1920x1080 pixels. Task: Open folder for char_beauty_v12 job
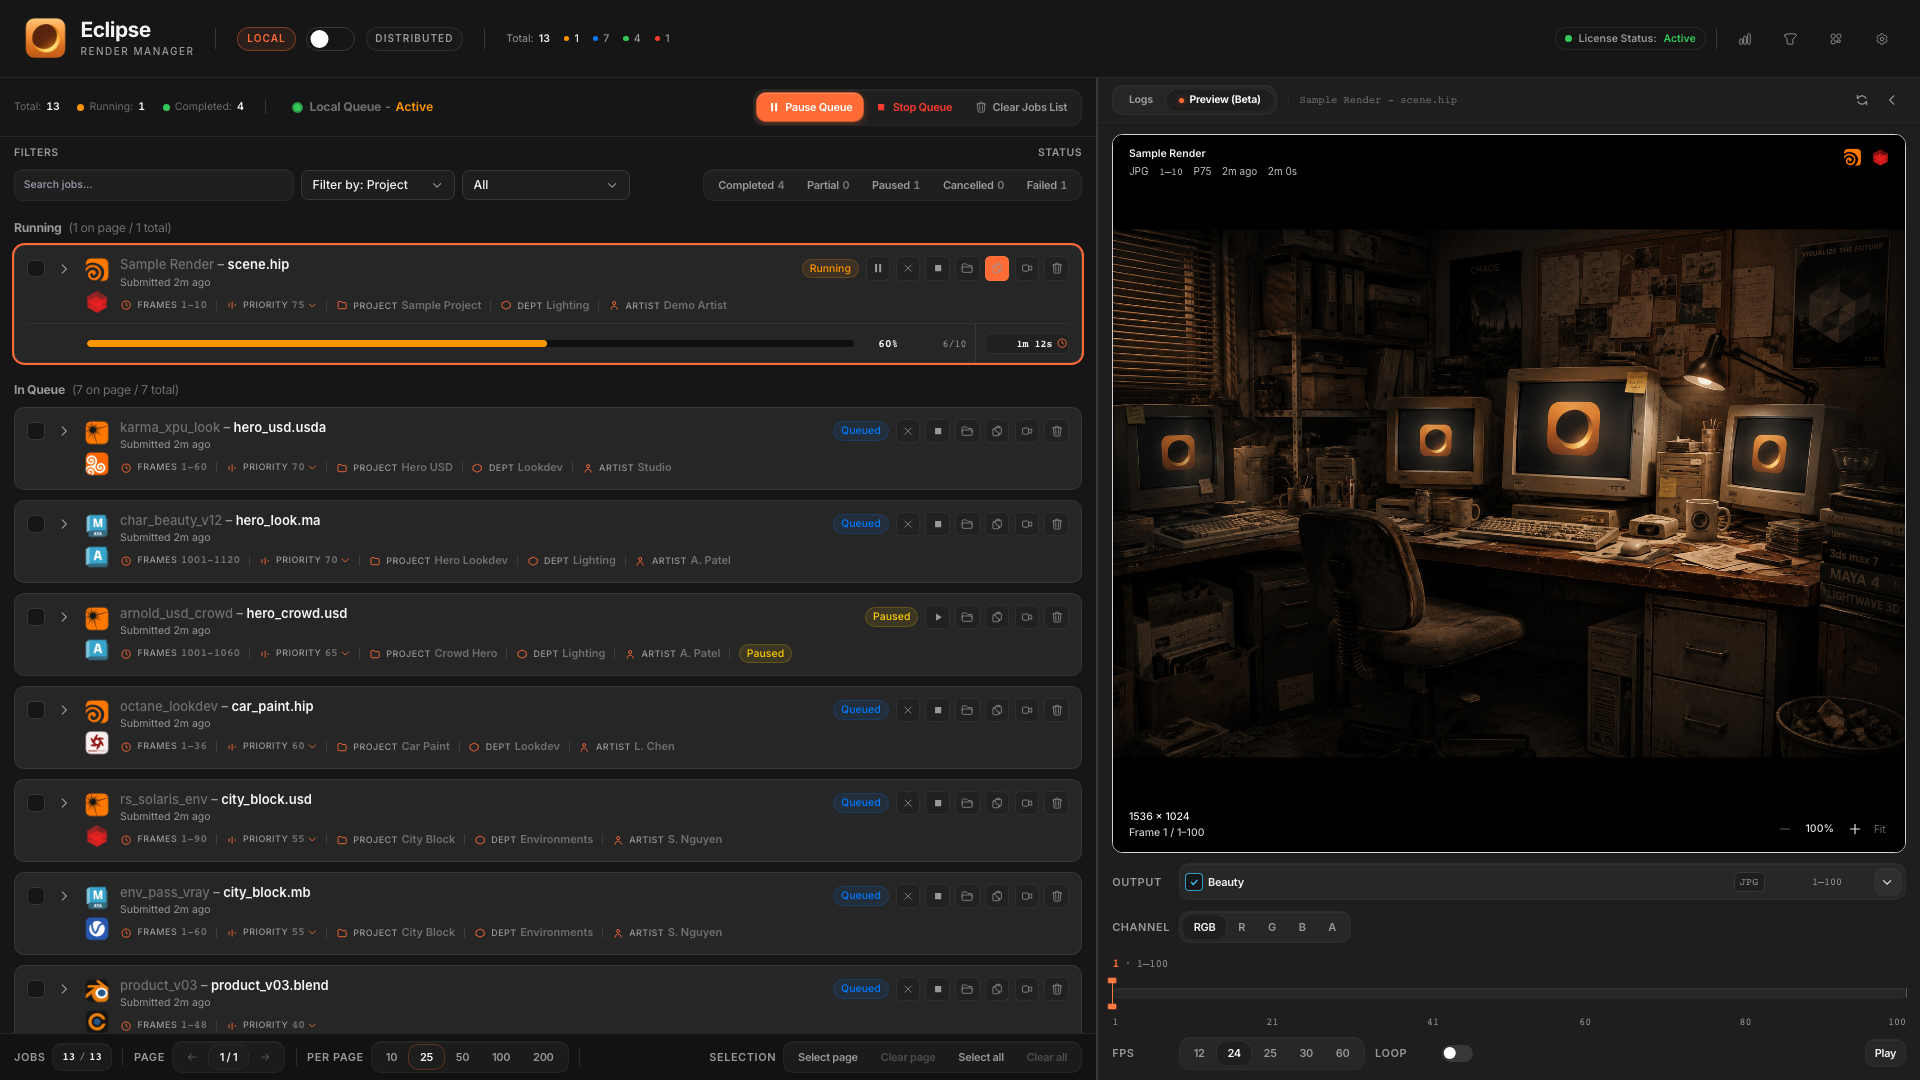967,524
